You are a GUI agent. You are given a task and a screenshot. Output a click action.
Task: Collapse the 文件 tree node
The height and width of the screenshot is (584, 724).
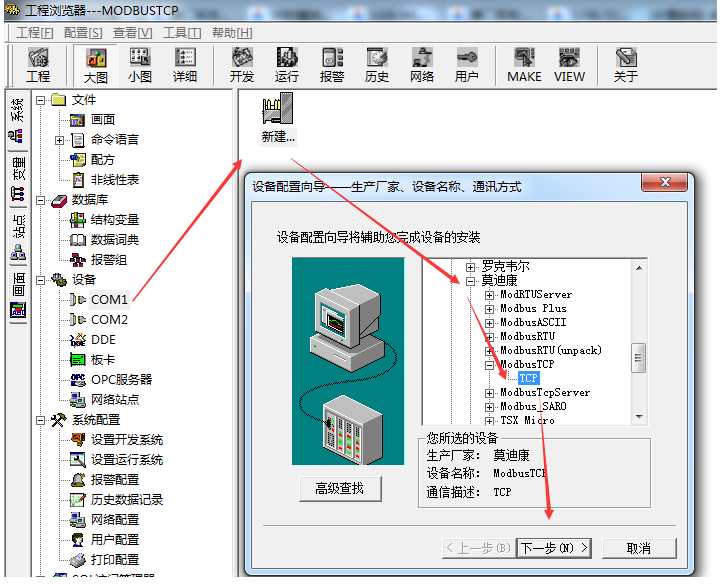(41, 100)
